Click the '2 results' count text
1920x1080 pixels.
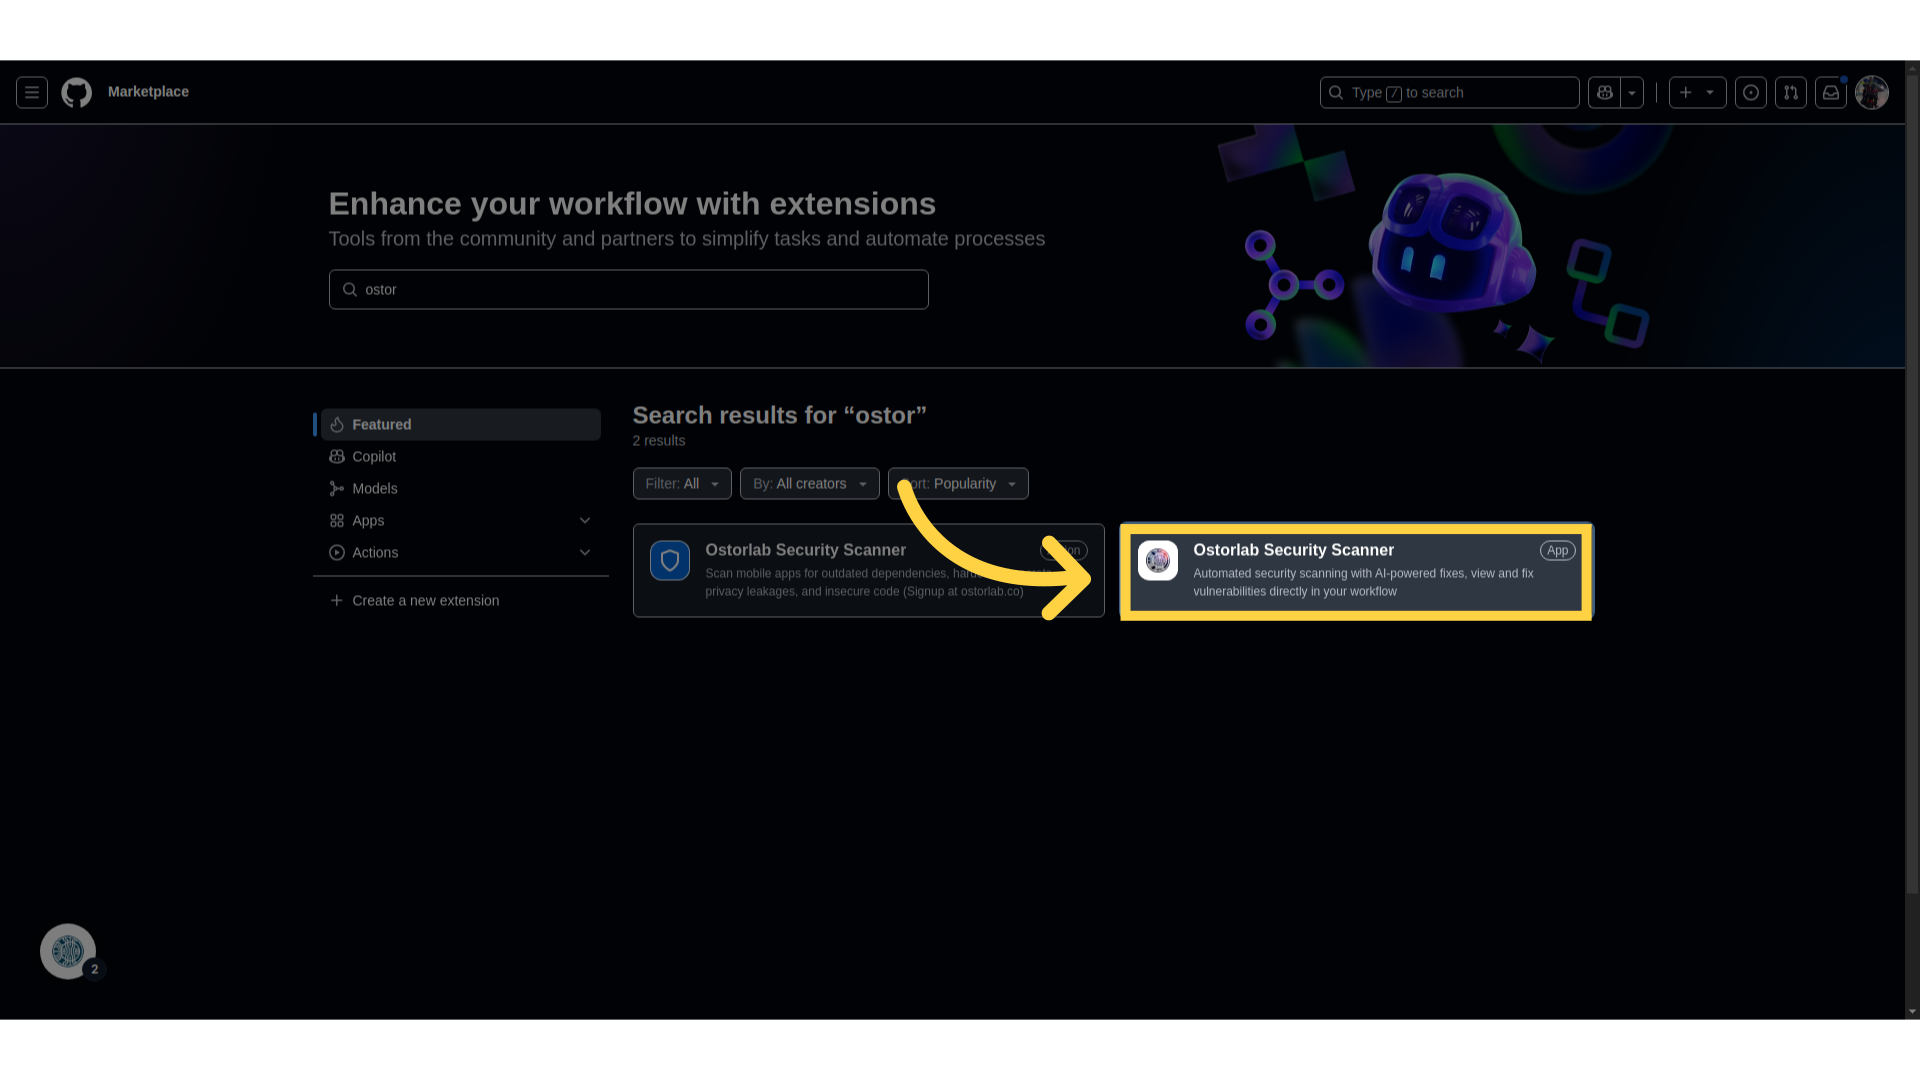[x=659, y=440]
